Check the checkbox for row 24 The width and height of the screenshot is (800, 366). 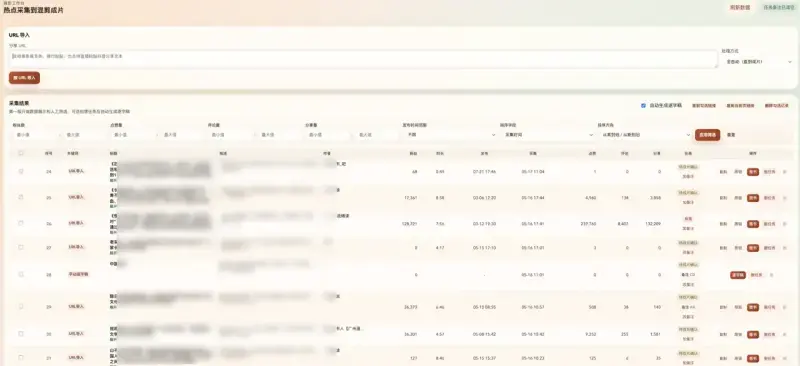click(21, 171)
